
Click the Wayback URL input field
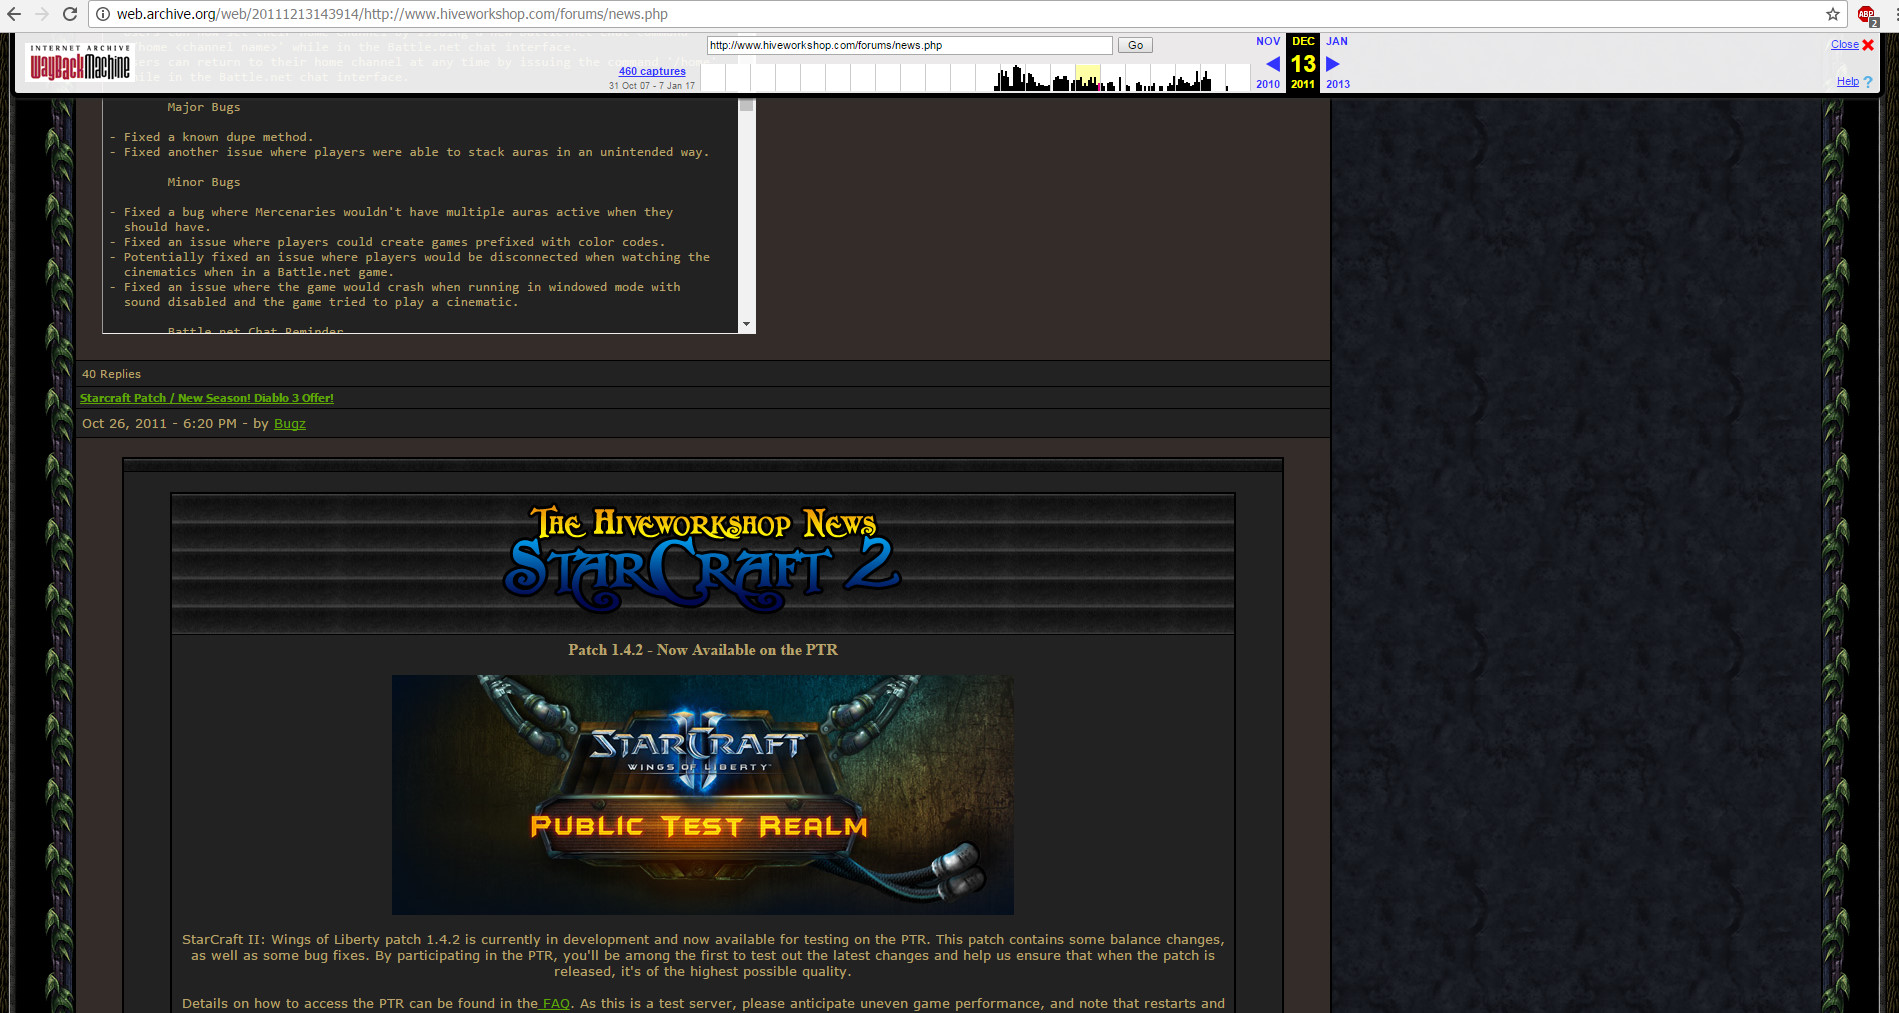point(909,45)
